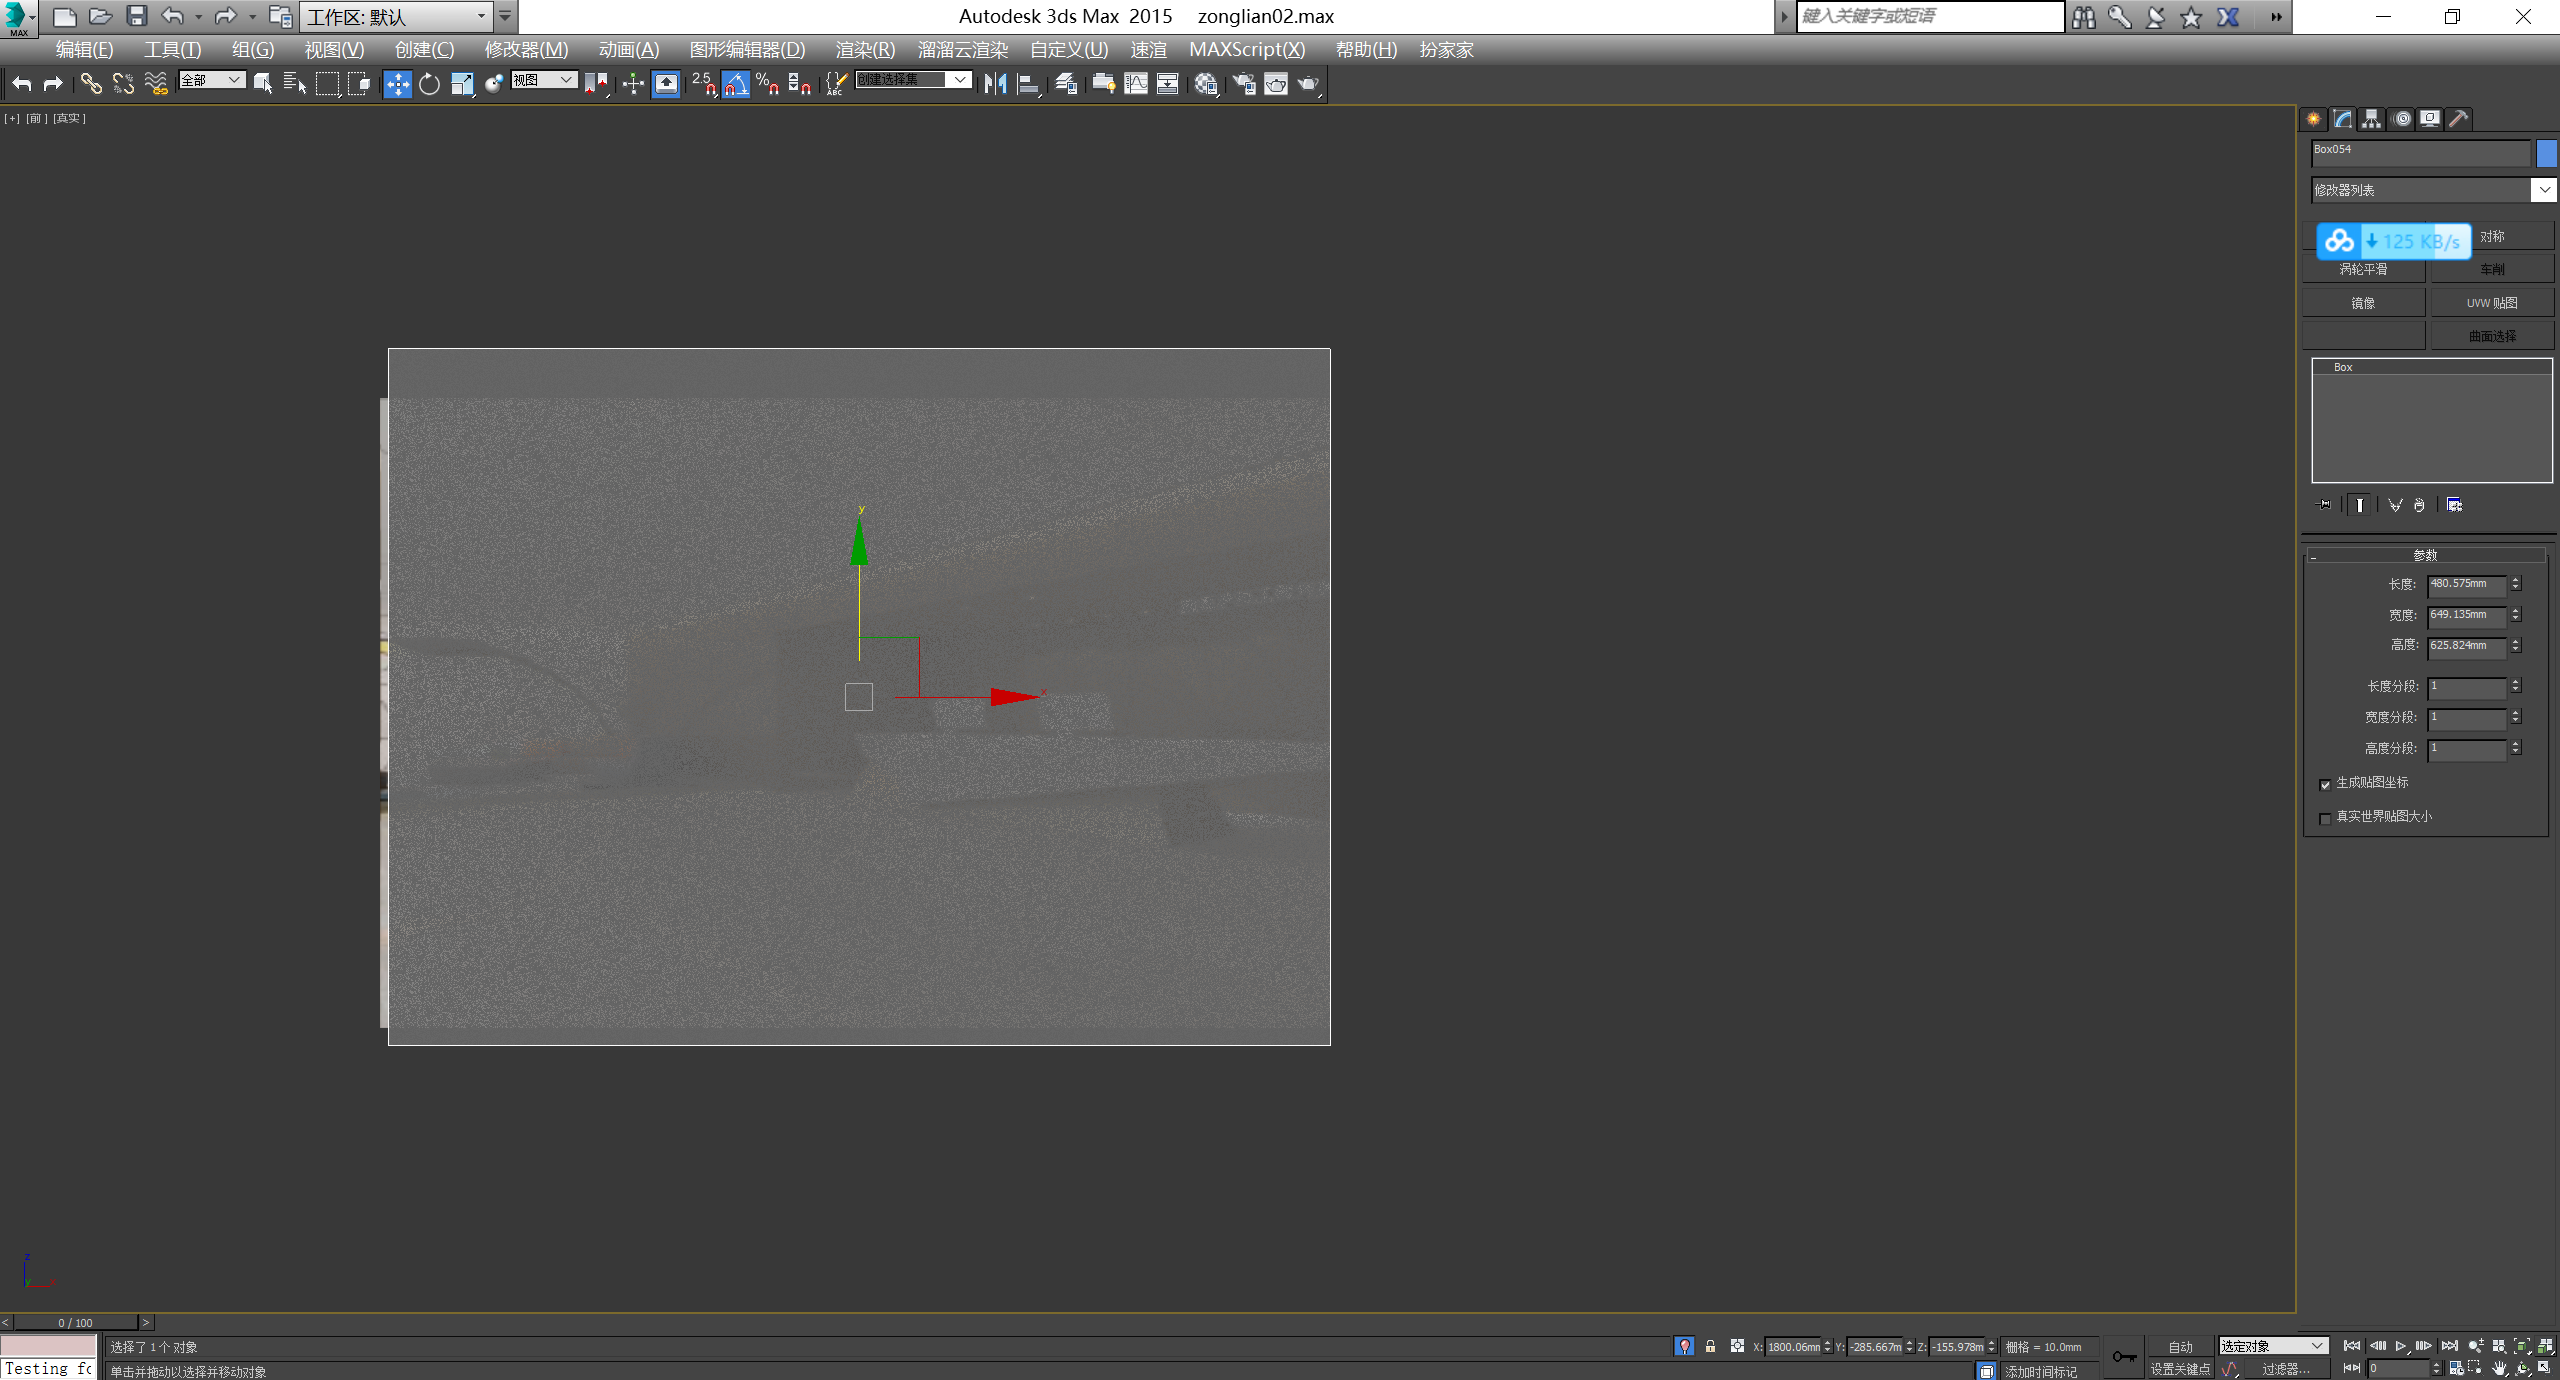Collapse the 参数 rollout

coord(2425,555)
